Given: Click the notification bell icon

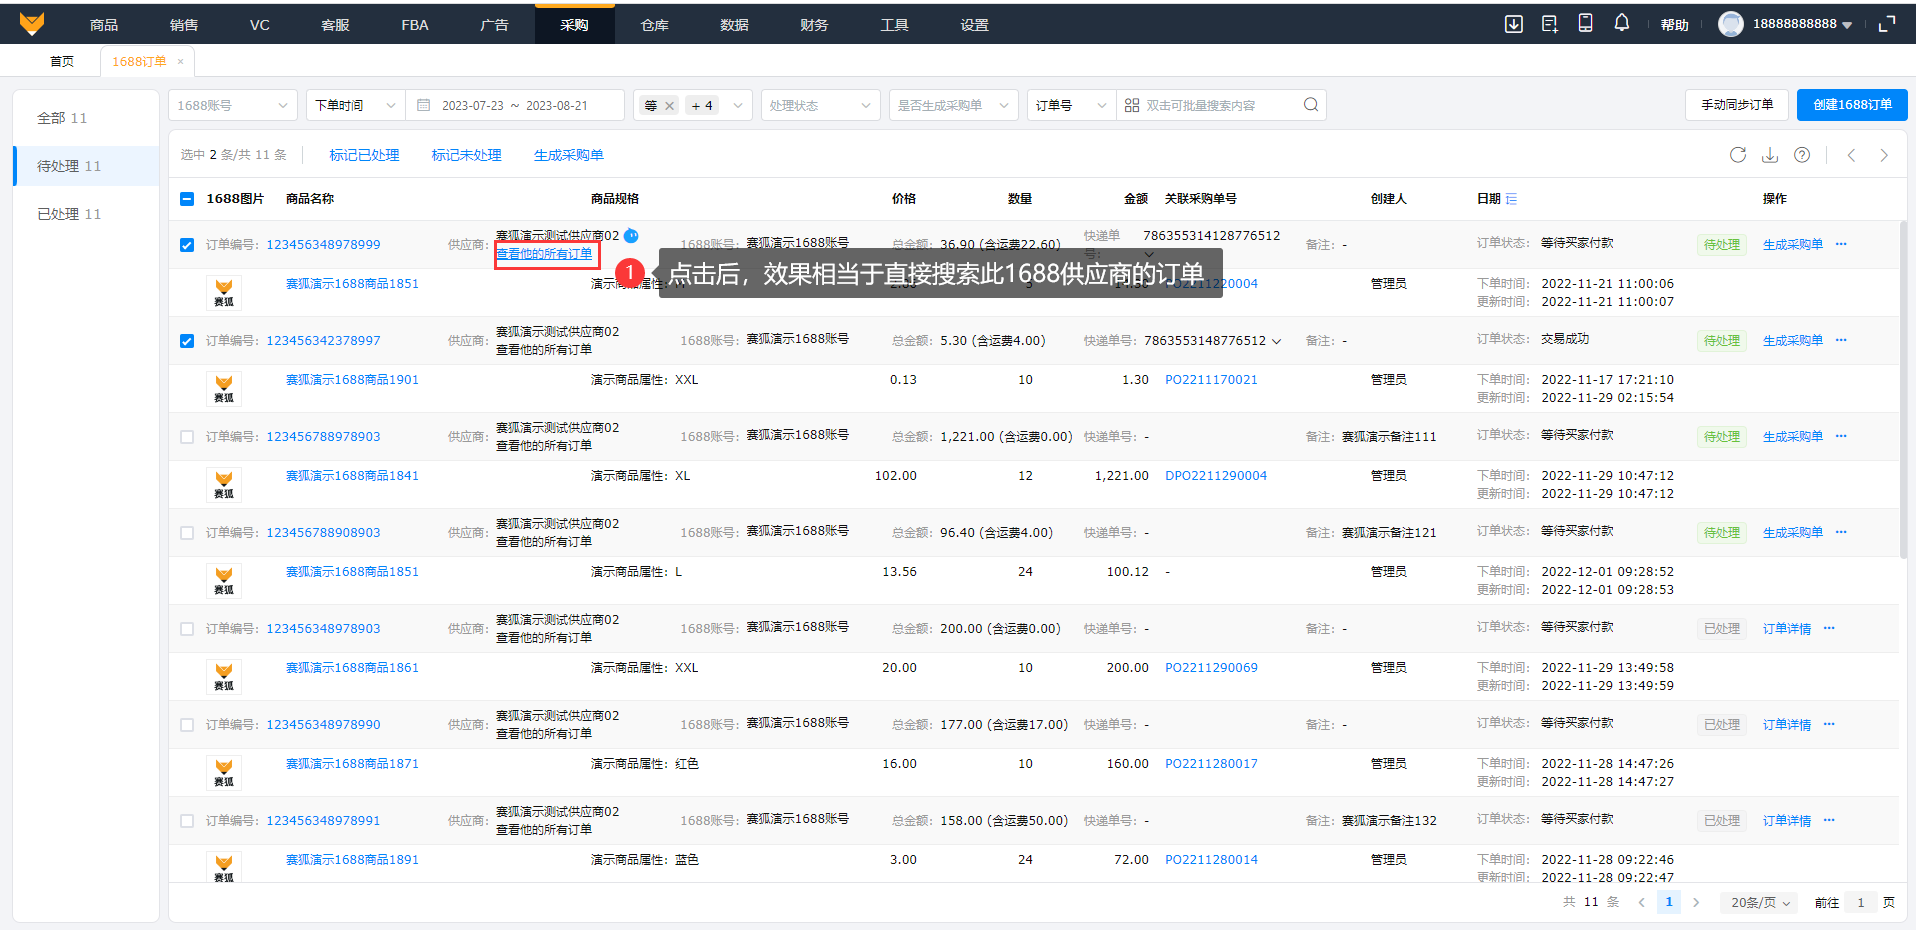Looking at the screenshot, I should 1621,23.
